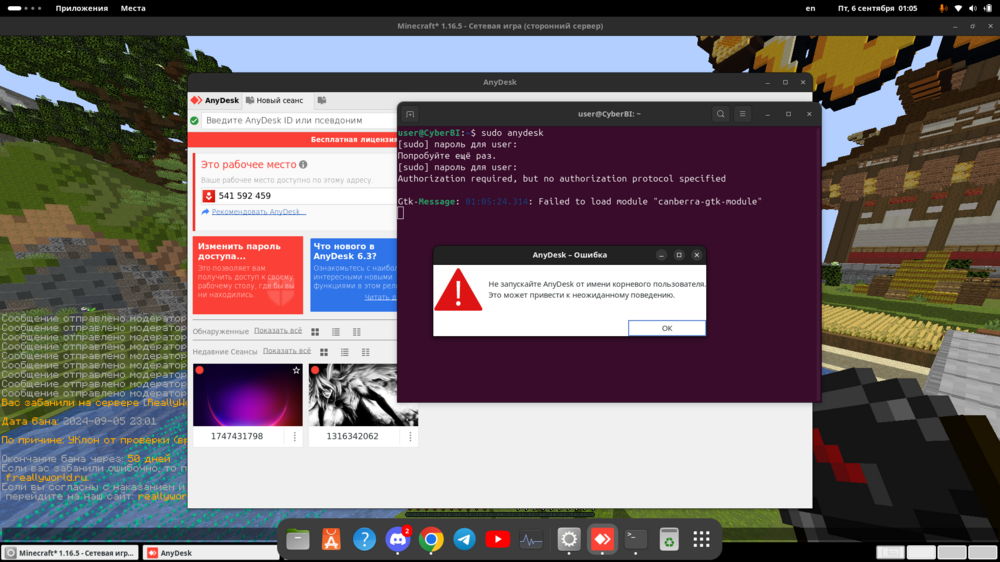Select the ID text 541 592 459
This screenshot has width=1000, height=562.
click(244, 196)
